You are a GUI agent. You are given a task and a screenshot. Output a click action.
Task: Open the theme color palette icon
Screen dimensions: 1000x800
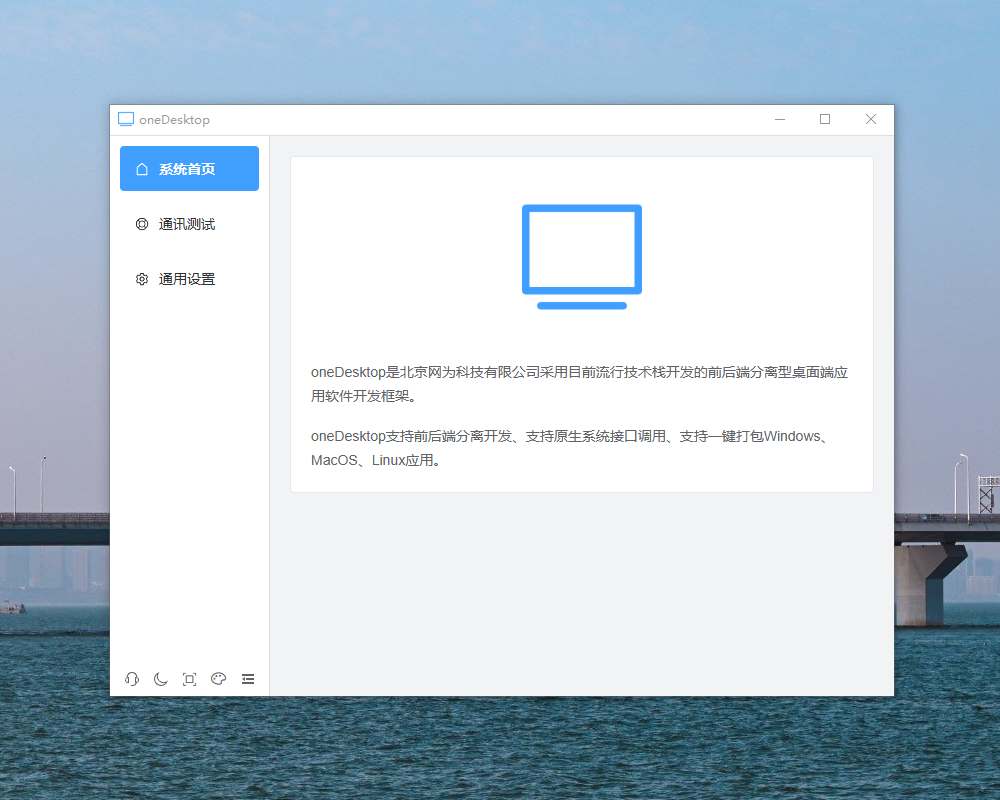(219, 679)
